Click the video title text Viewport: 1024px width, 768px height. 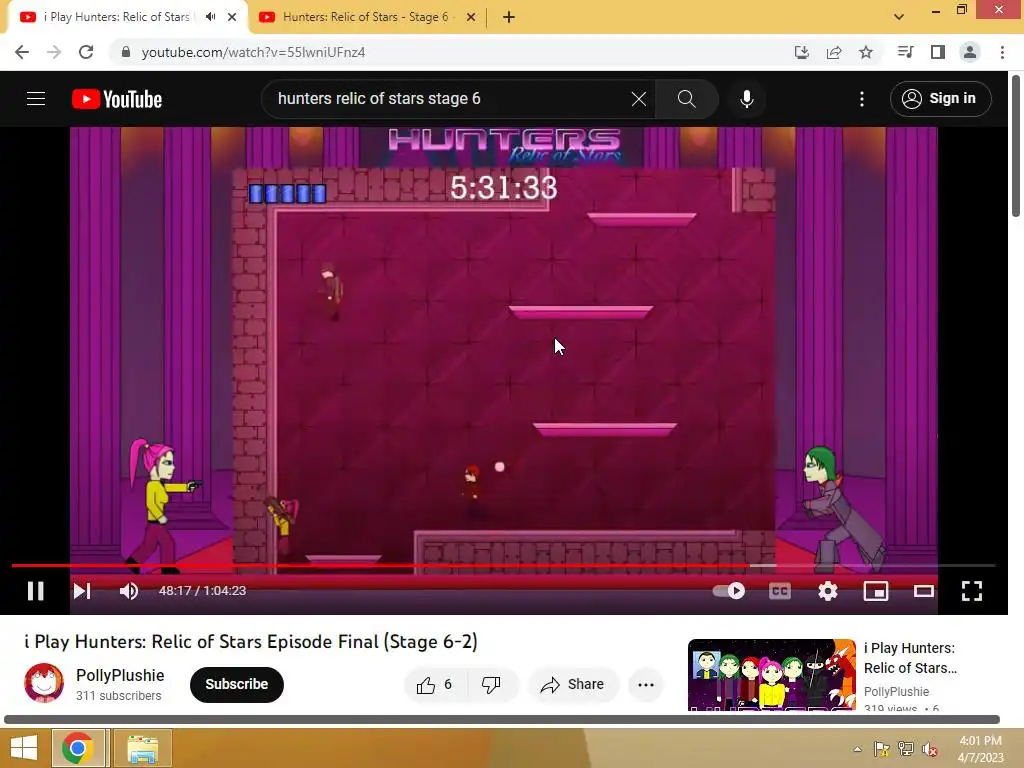tap(251, 641)
